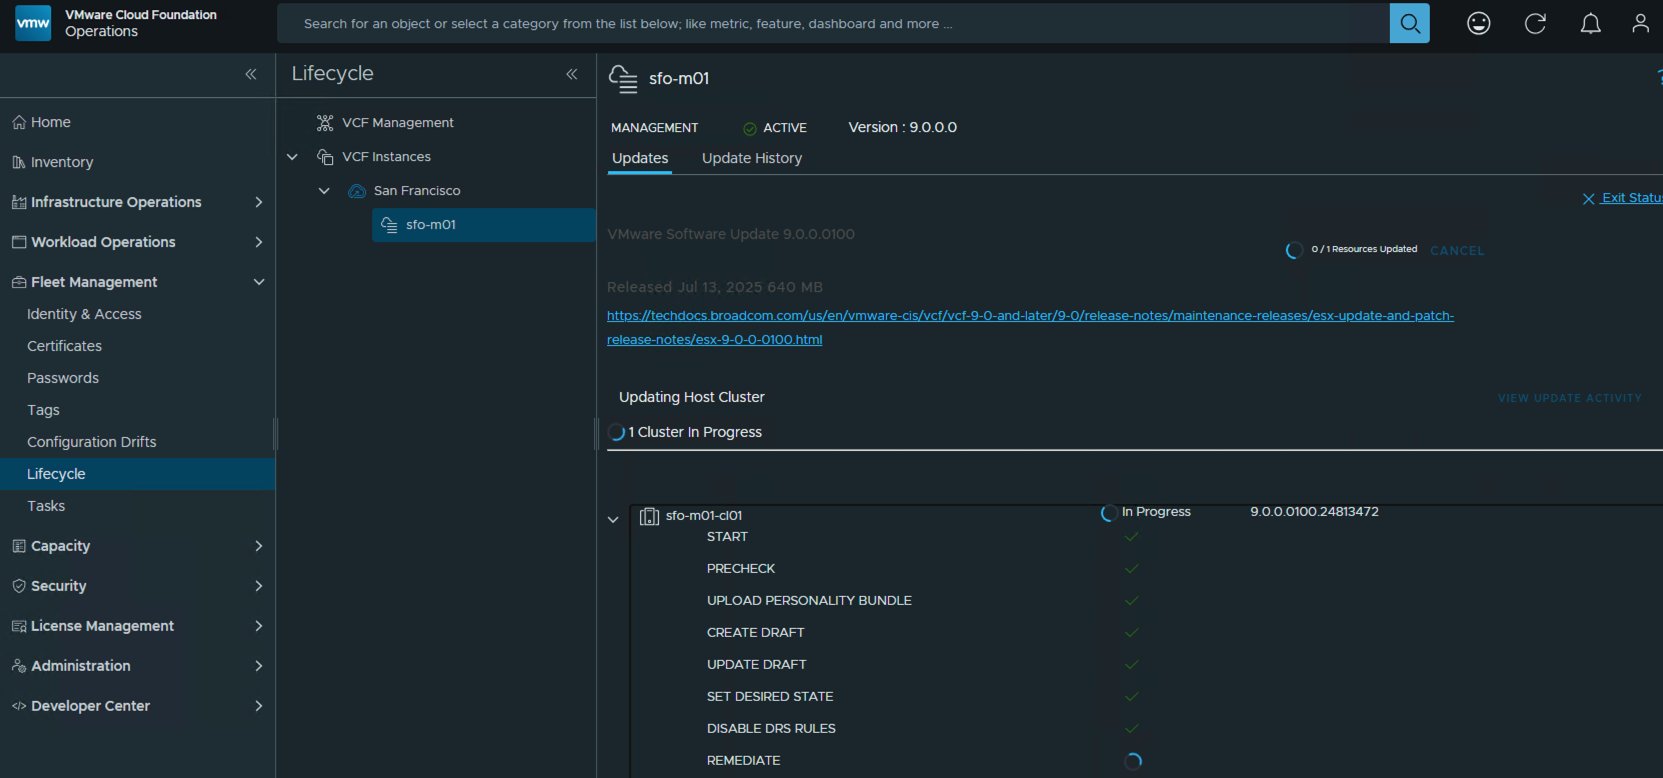Collapse the Lifecycle panel

point(572,74)
